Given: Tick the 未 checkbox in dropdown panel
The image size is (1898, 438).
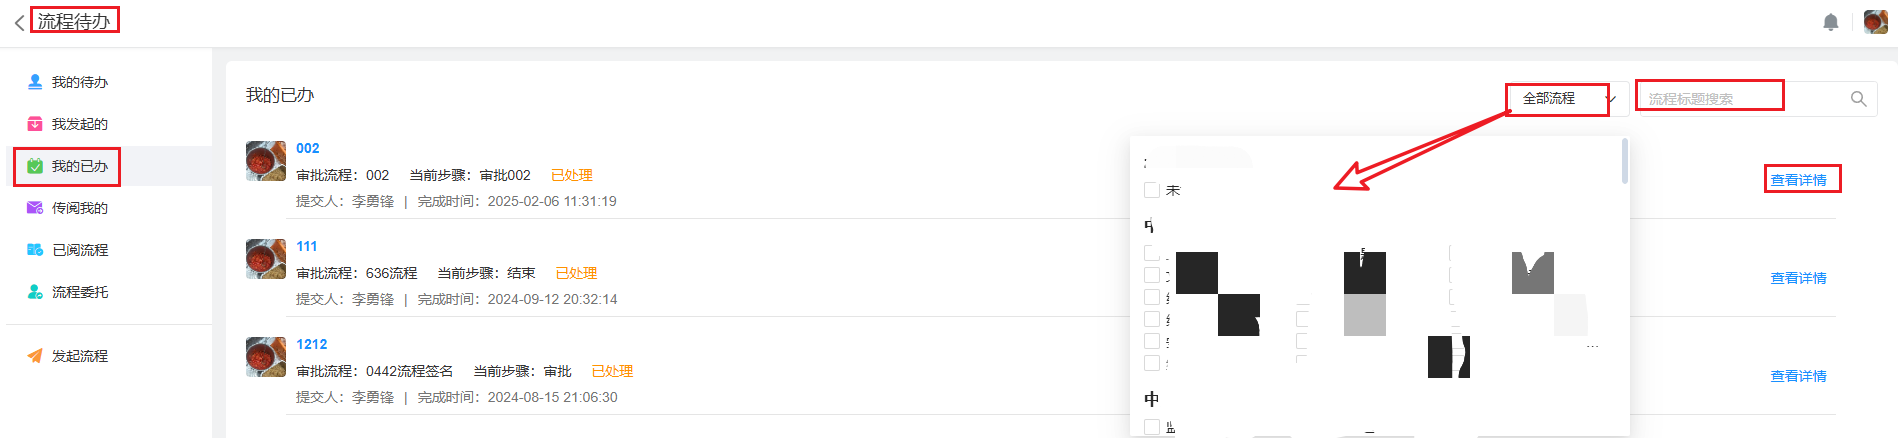Looking at the screenshot, I should [1152, 190].
